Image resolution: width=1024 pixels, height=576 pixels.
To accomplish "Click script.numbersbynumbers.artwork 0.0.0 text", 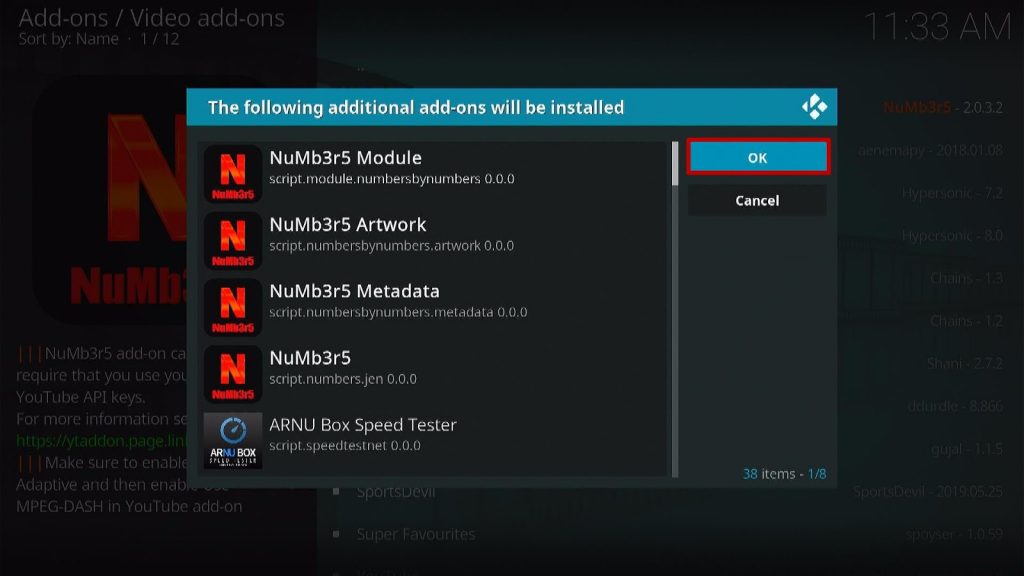I will coord(391,246).
